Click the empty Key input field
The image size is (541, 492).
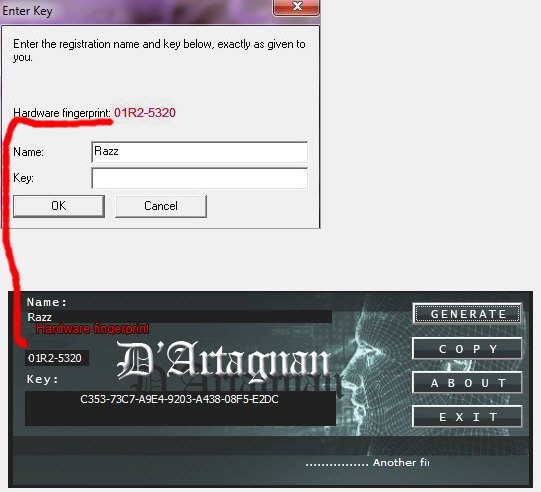click(199, 178)
